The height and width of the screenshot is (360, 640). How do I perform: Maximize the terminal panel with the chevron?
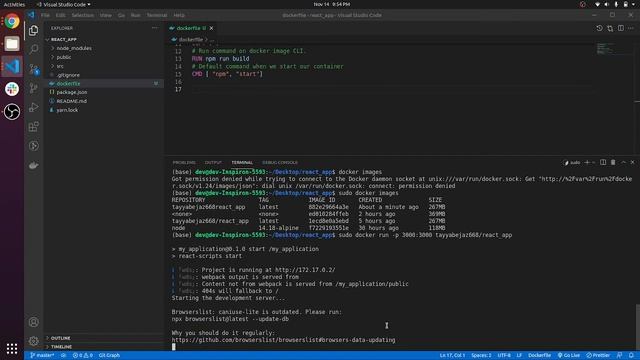623,162
